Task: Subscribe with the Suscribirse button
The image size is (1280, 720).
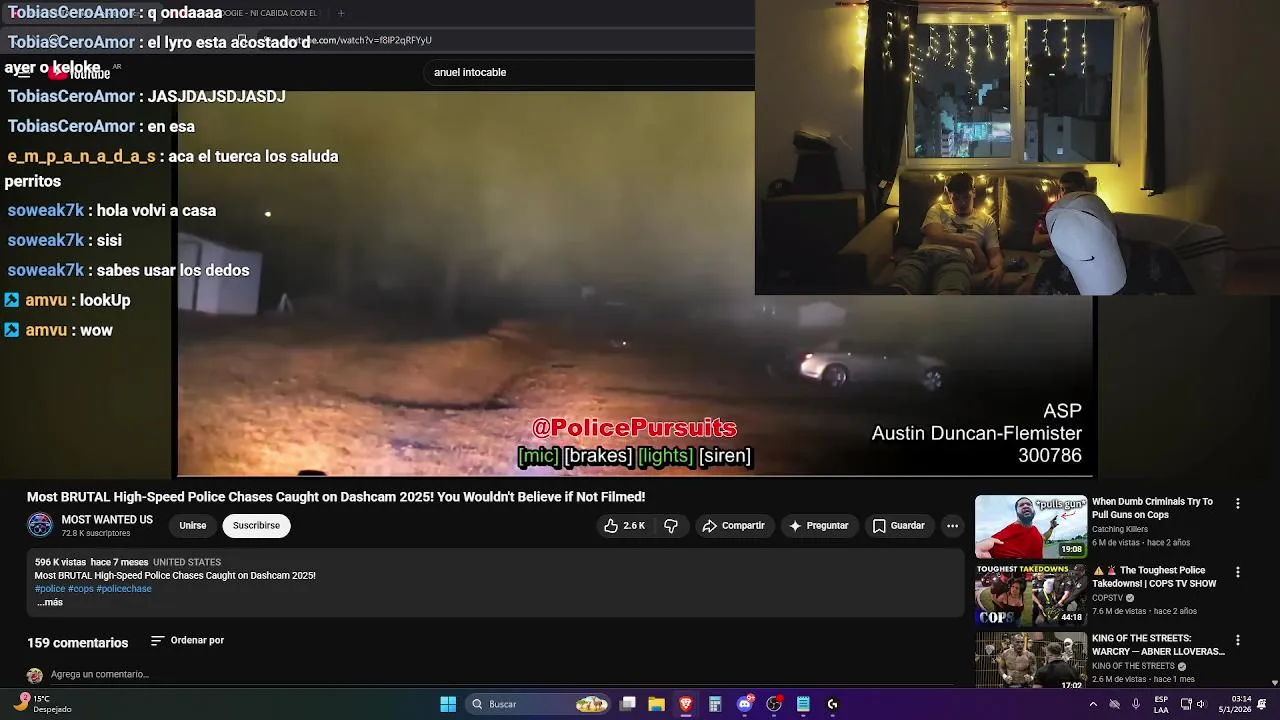Action: (x=256, y=526)
